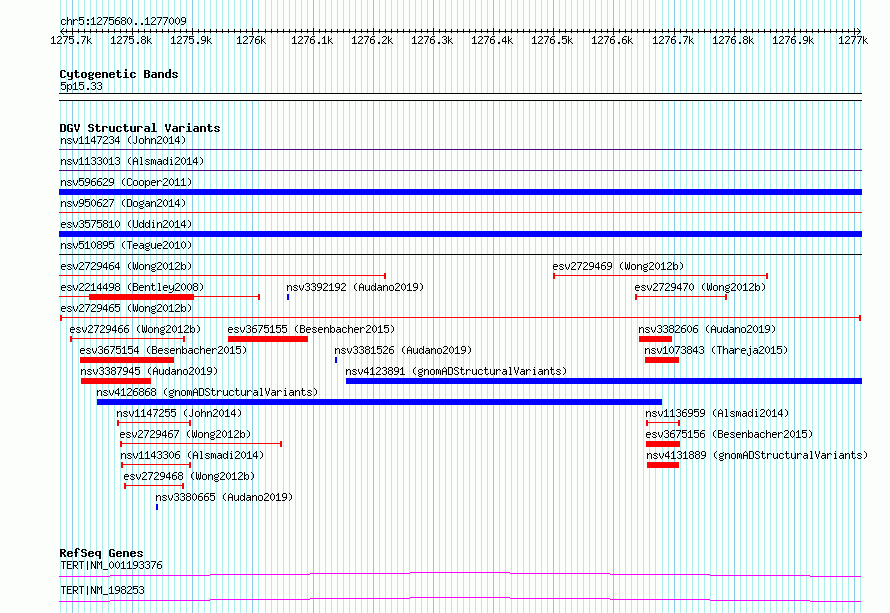Screen dimensions: 890x613
Task: Select TERT|NM_198253 RefSeq gene label
Action: click(102, 590)
